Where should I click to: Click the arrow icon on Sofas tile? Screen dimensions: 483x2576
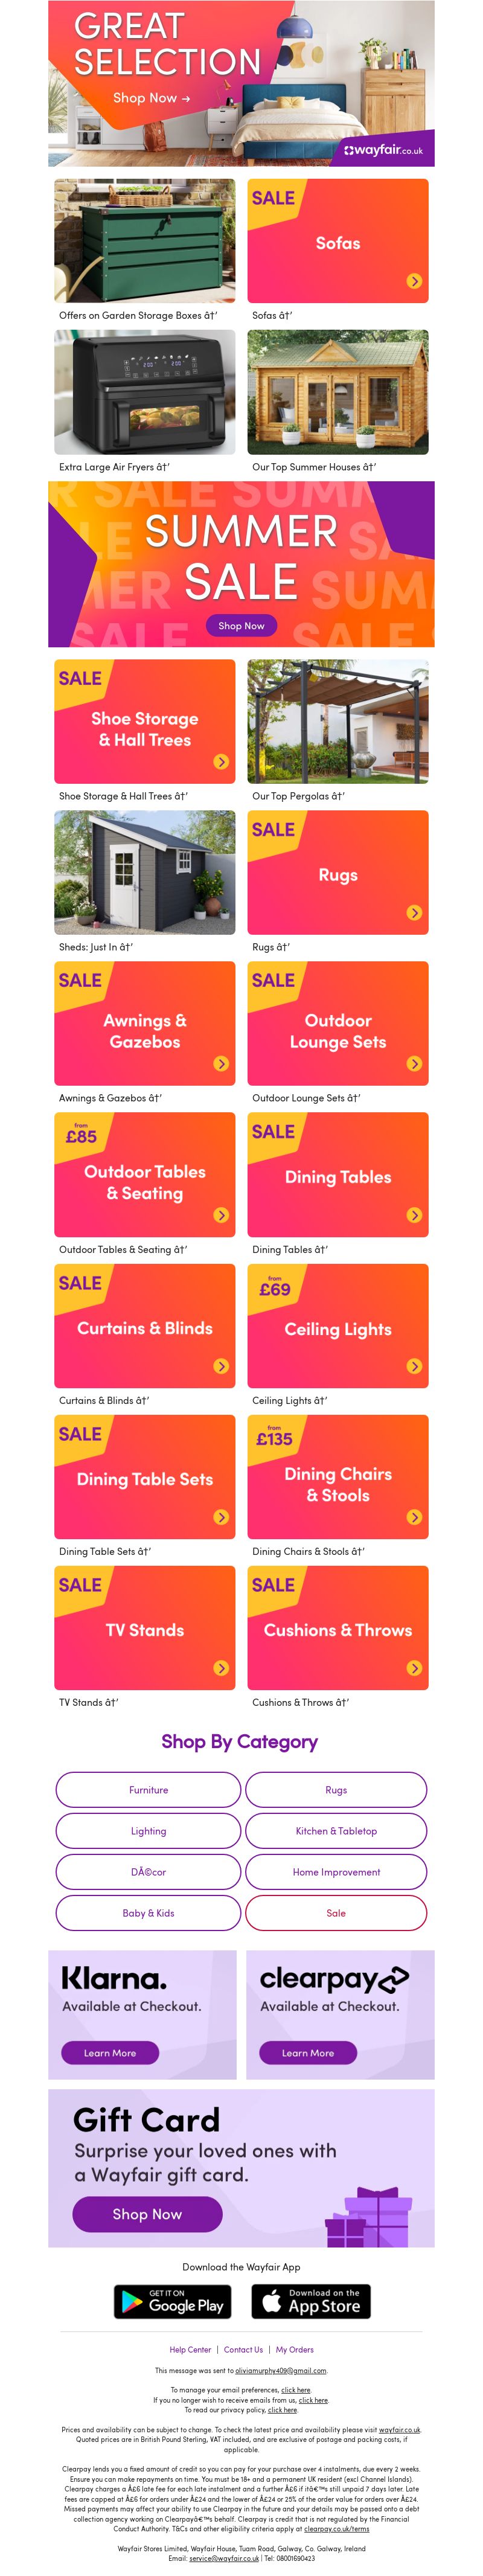tap(414, 282)
